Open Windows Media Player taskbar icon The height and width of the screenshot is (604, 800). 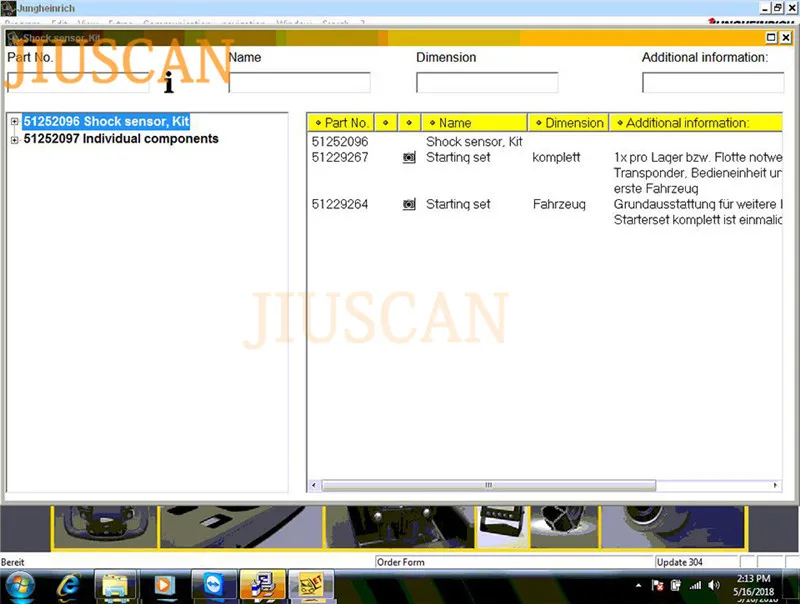click(x=164, y=587)
